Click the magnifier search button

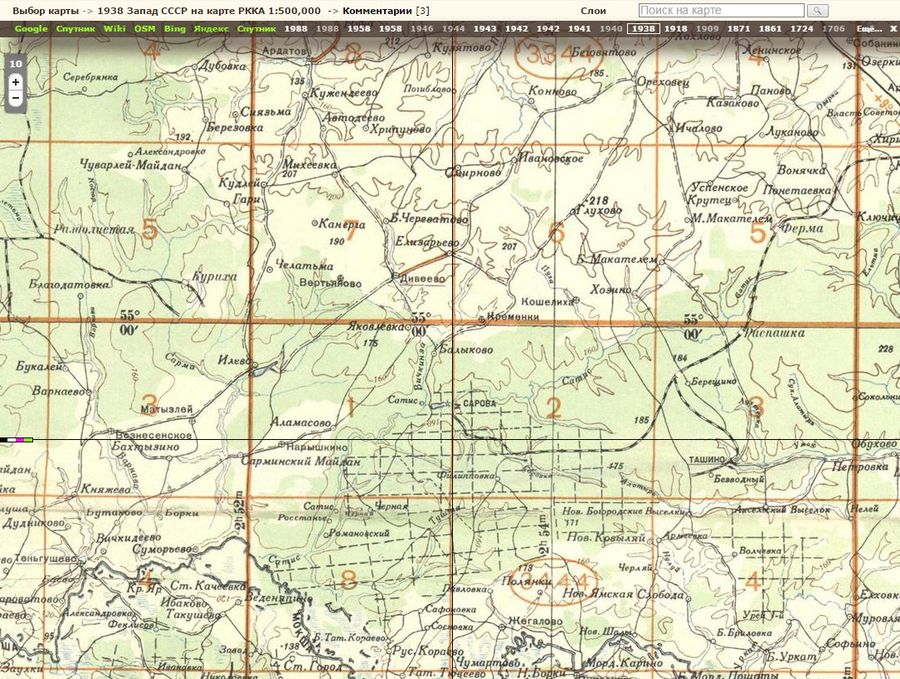[817, 10]
